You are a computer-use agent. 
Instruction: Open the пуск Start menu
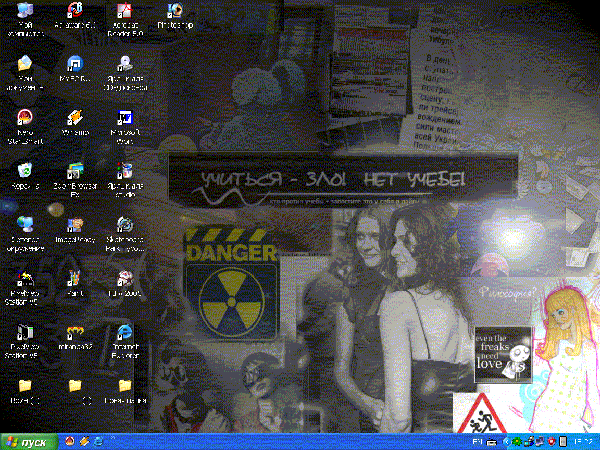(x=29, y=442)
